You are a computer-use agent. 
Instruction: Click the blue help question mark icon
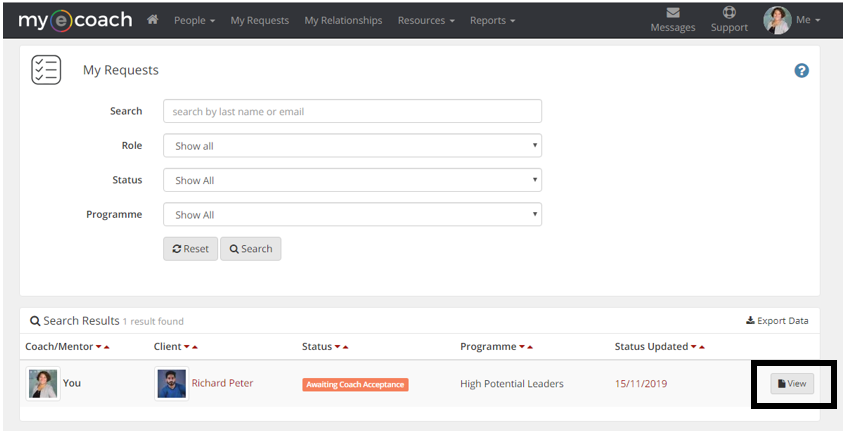click(x=802, y=70)
